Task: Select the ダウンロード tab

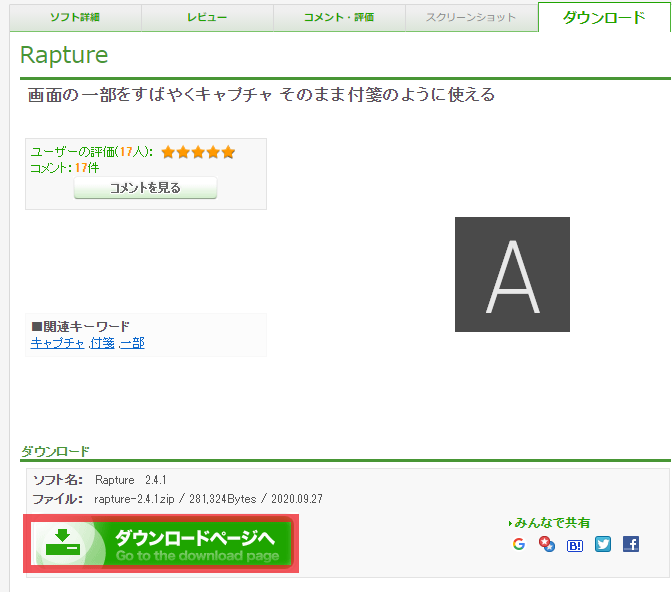Action: (x=604, y=17)
